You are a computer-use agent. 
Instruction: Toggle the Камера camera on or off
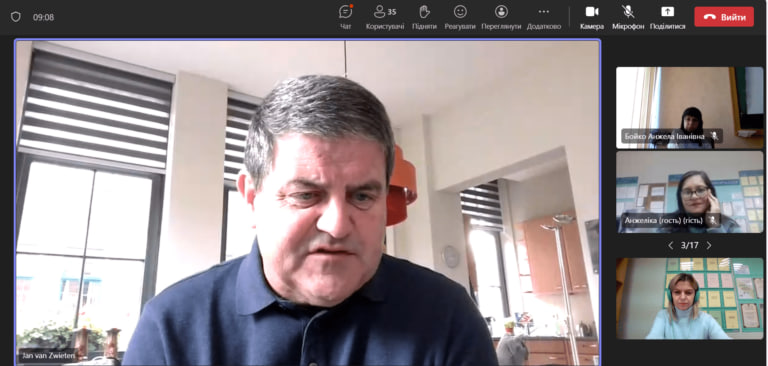(x=592, y=17)
